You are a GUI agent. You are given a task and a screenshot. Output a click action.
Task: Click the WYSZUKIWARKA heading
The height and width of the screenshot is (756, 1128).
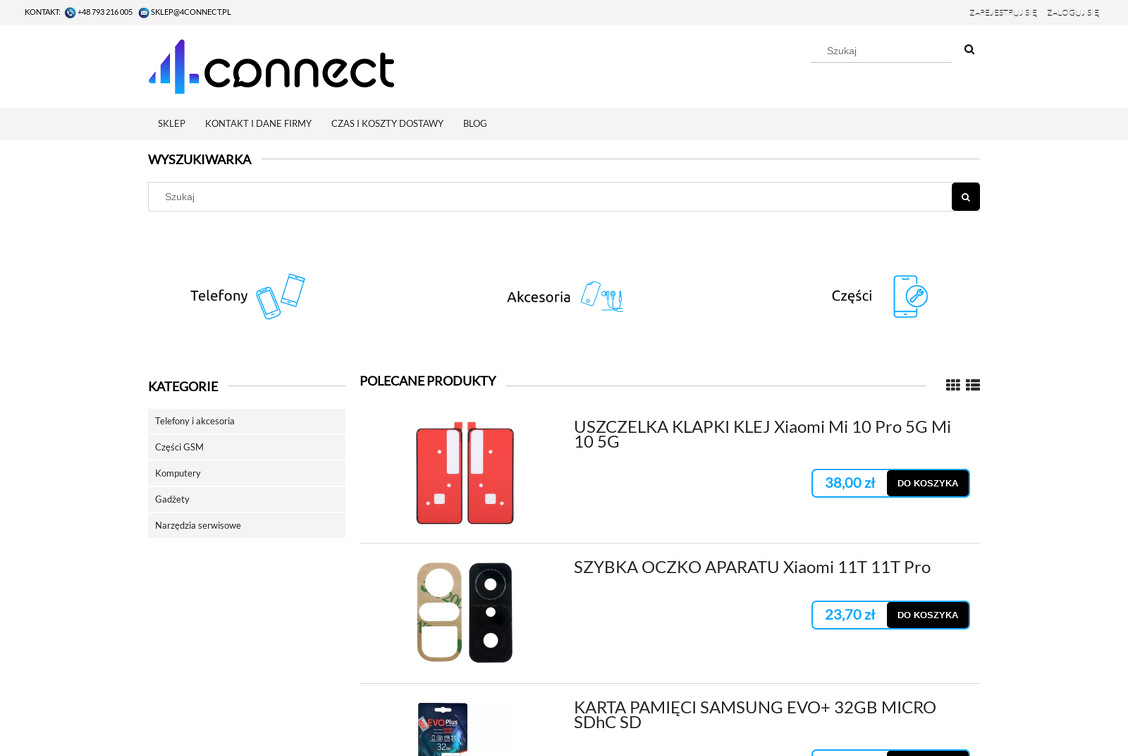[x=200, y=160]
